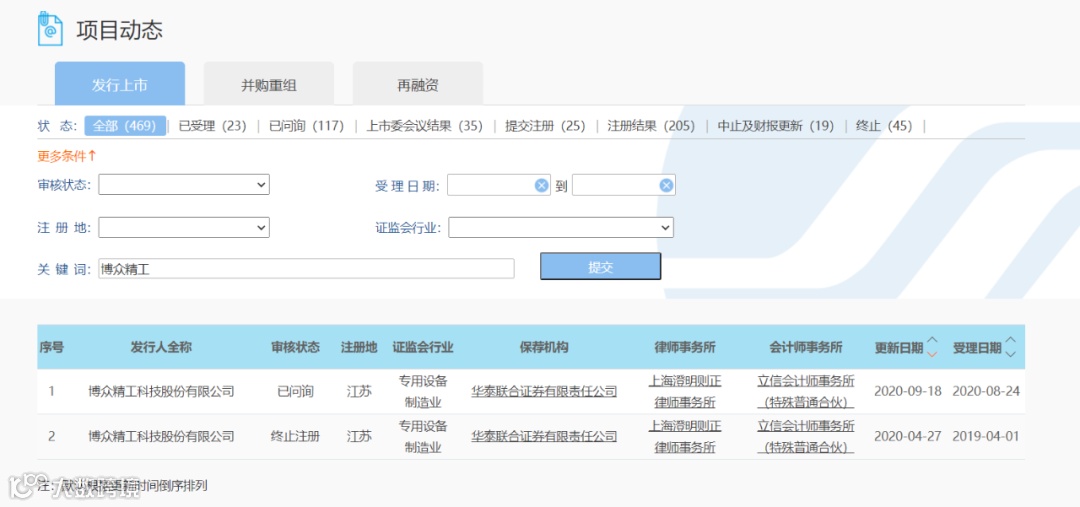Click the 发行人全称 column header

tap(161, 347)
